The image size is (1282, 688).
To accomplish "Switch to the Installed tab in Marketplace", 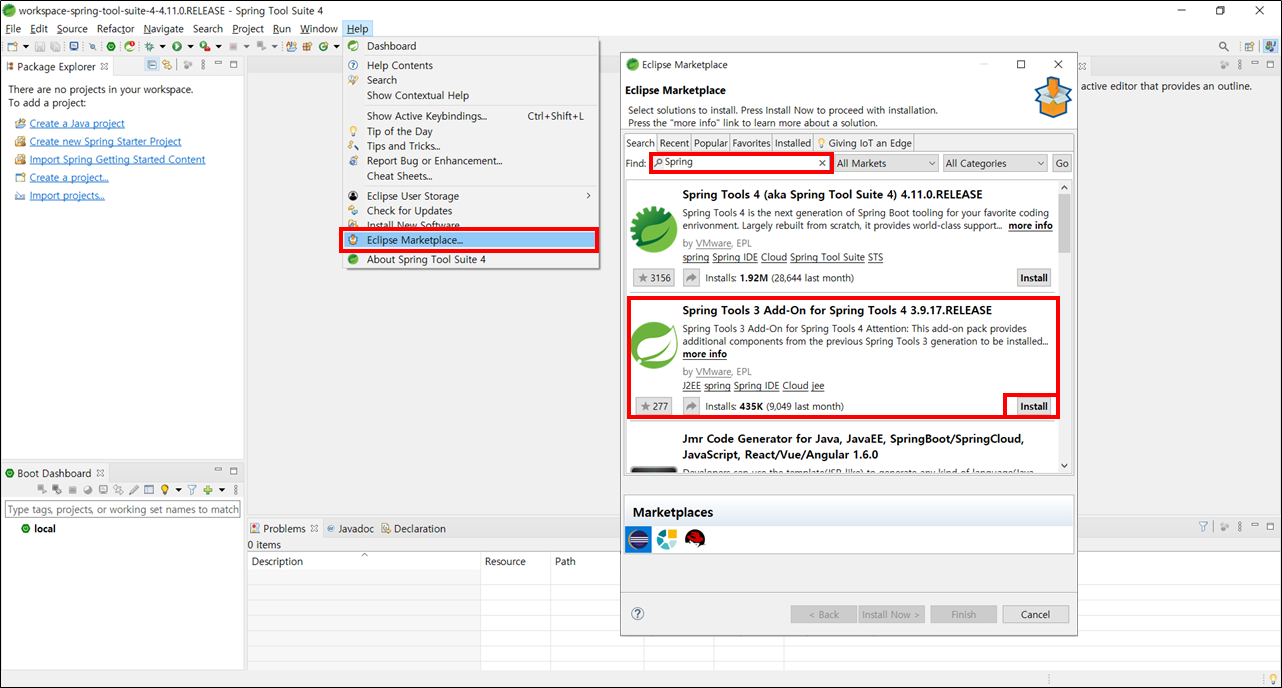I will tap(793, 143).
